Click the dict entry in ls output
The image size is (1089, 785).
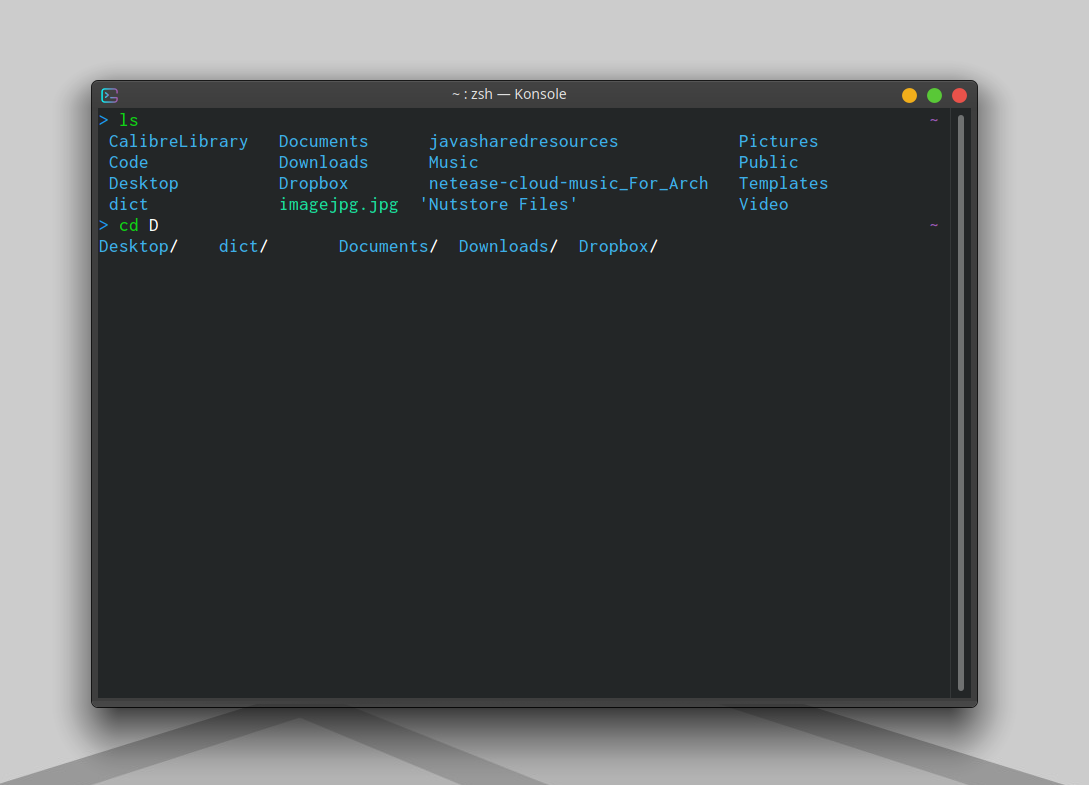(128, 204)
